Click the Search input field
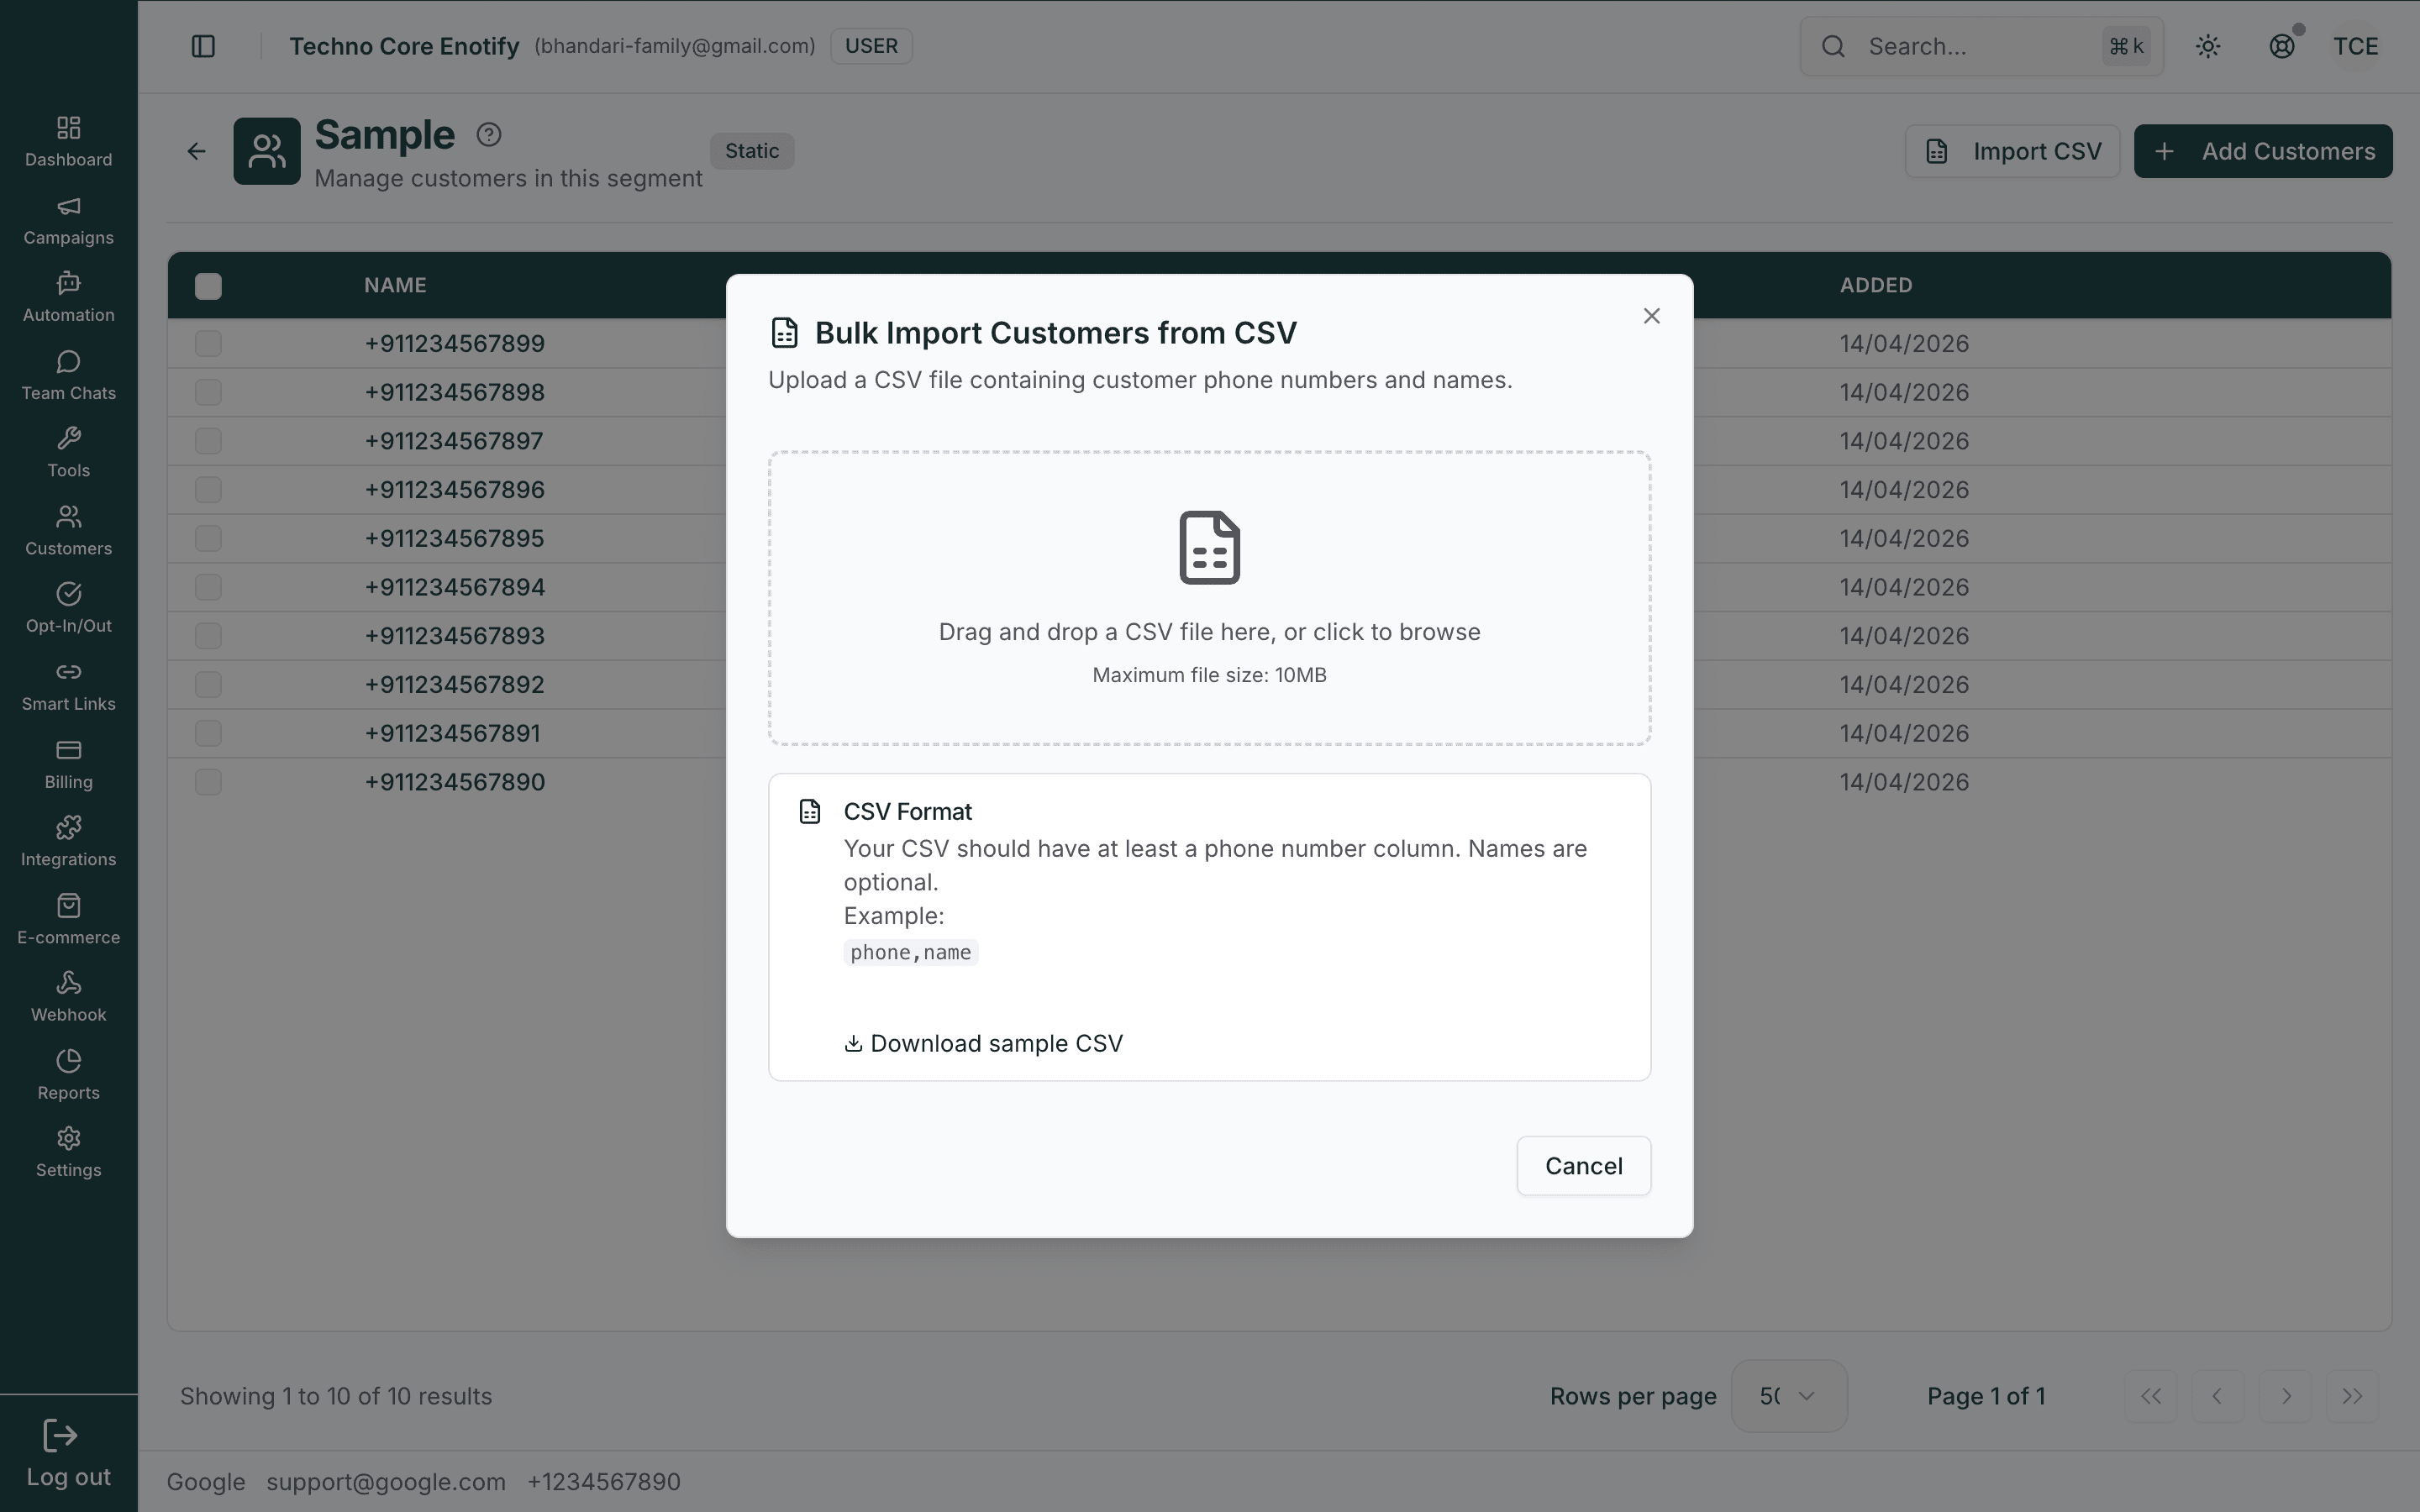This screenshot has width=2420, height=1512. coord(1981,46)
